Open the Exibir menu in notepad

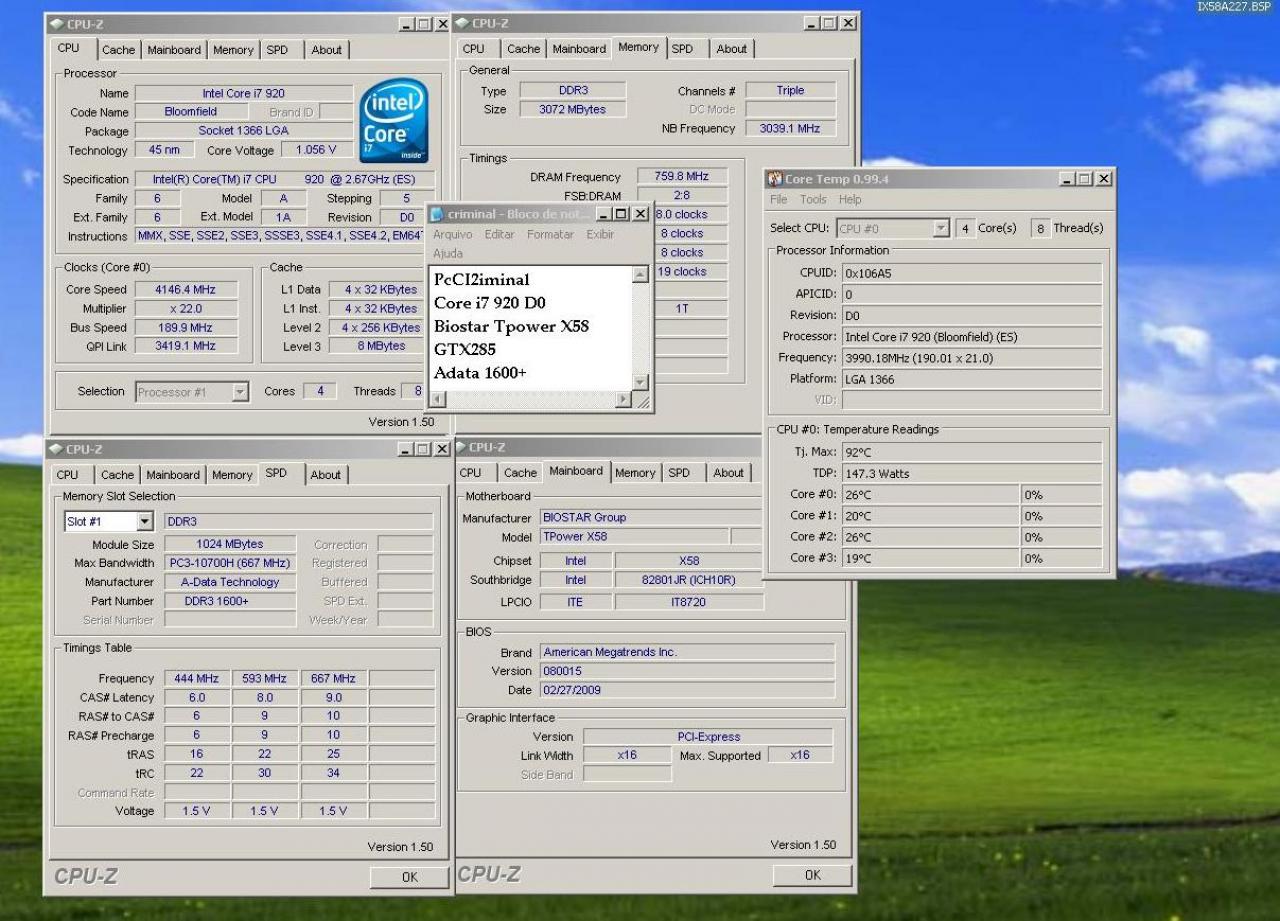[600, 234]
